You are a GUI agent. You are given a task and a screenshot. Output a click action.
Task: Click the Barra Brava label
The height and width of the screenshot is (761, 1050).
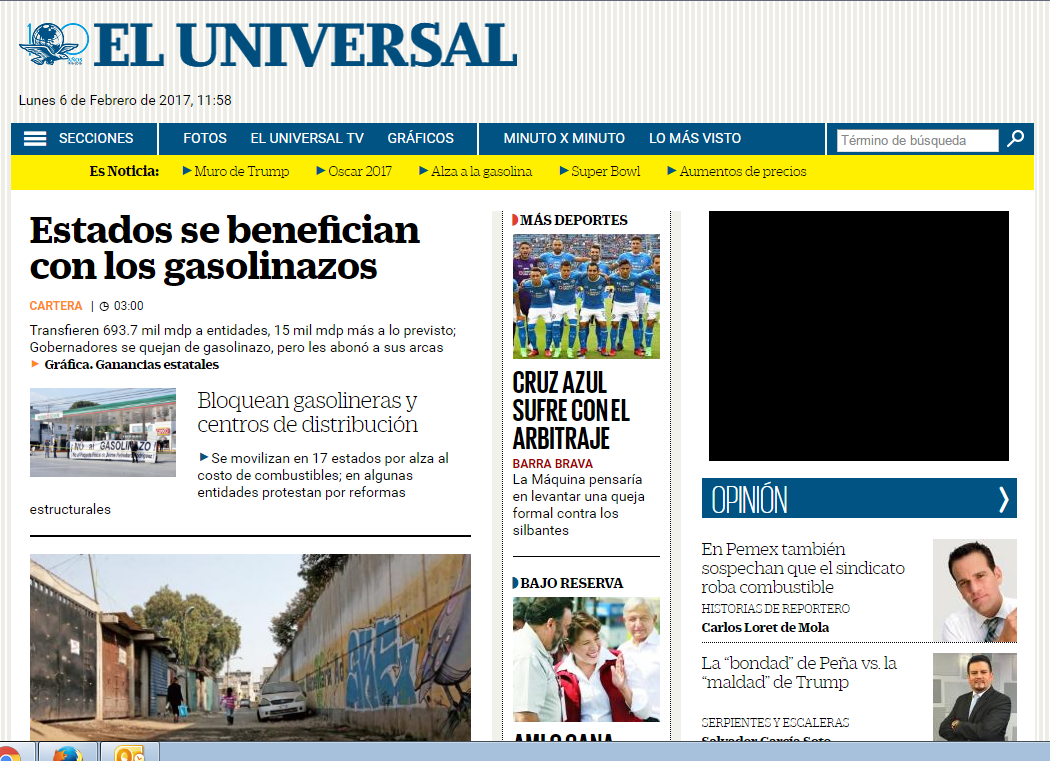[x=552, y=464]
